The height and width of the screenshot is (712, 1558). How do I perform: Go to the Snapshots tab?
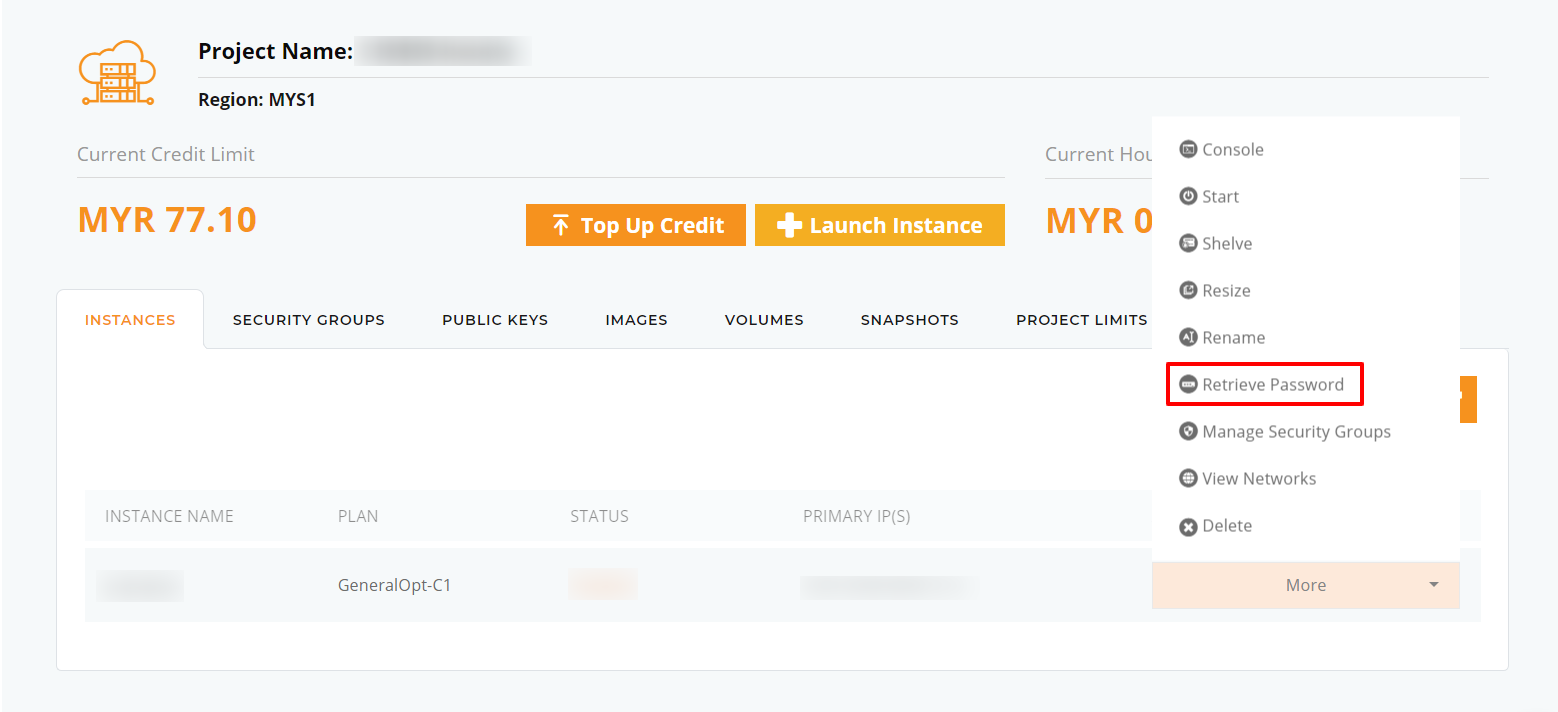click(x=910, y=320)
